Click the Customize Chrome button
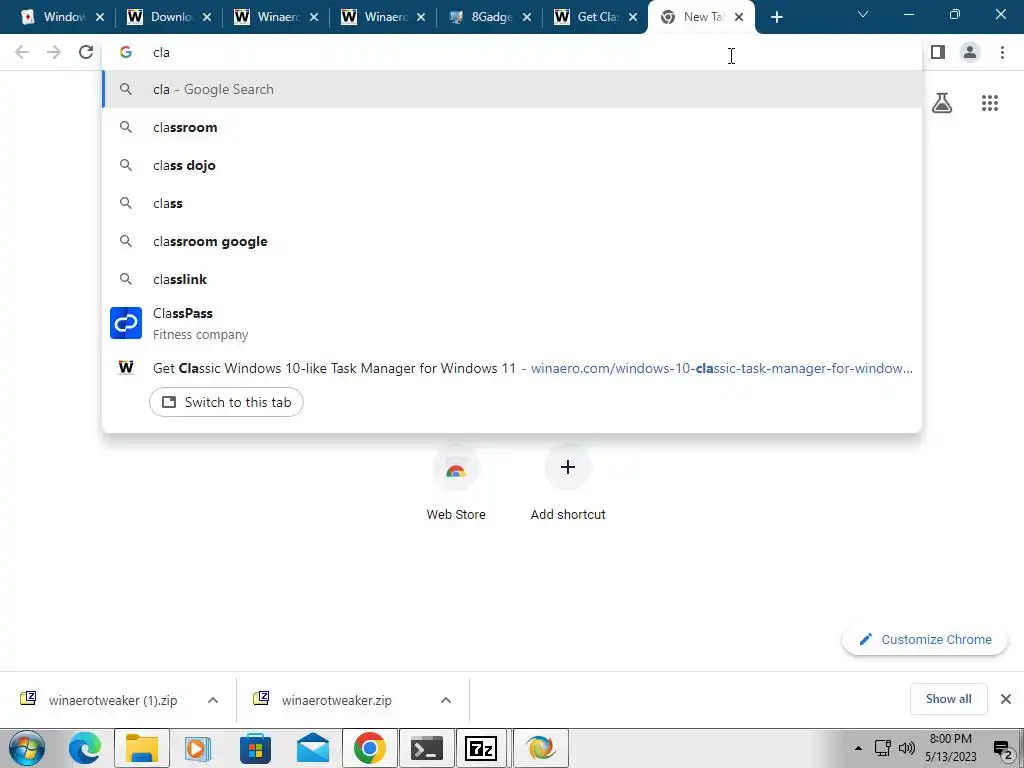This screenshot has height=768, width=1024. [925, 639]
